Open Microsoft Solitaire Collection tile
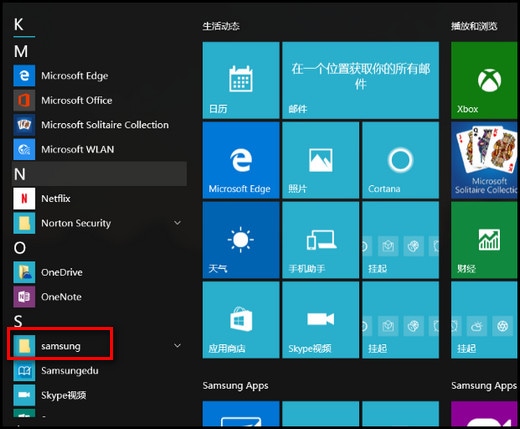 pos(484,160)
